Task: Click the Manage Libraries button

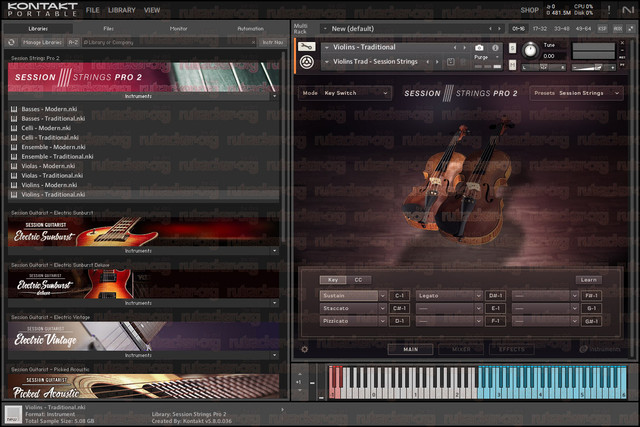Action: coord(42,42)
